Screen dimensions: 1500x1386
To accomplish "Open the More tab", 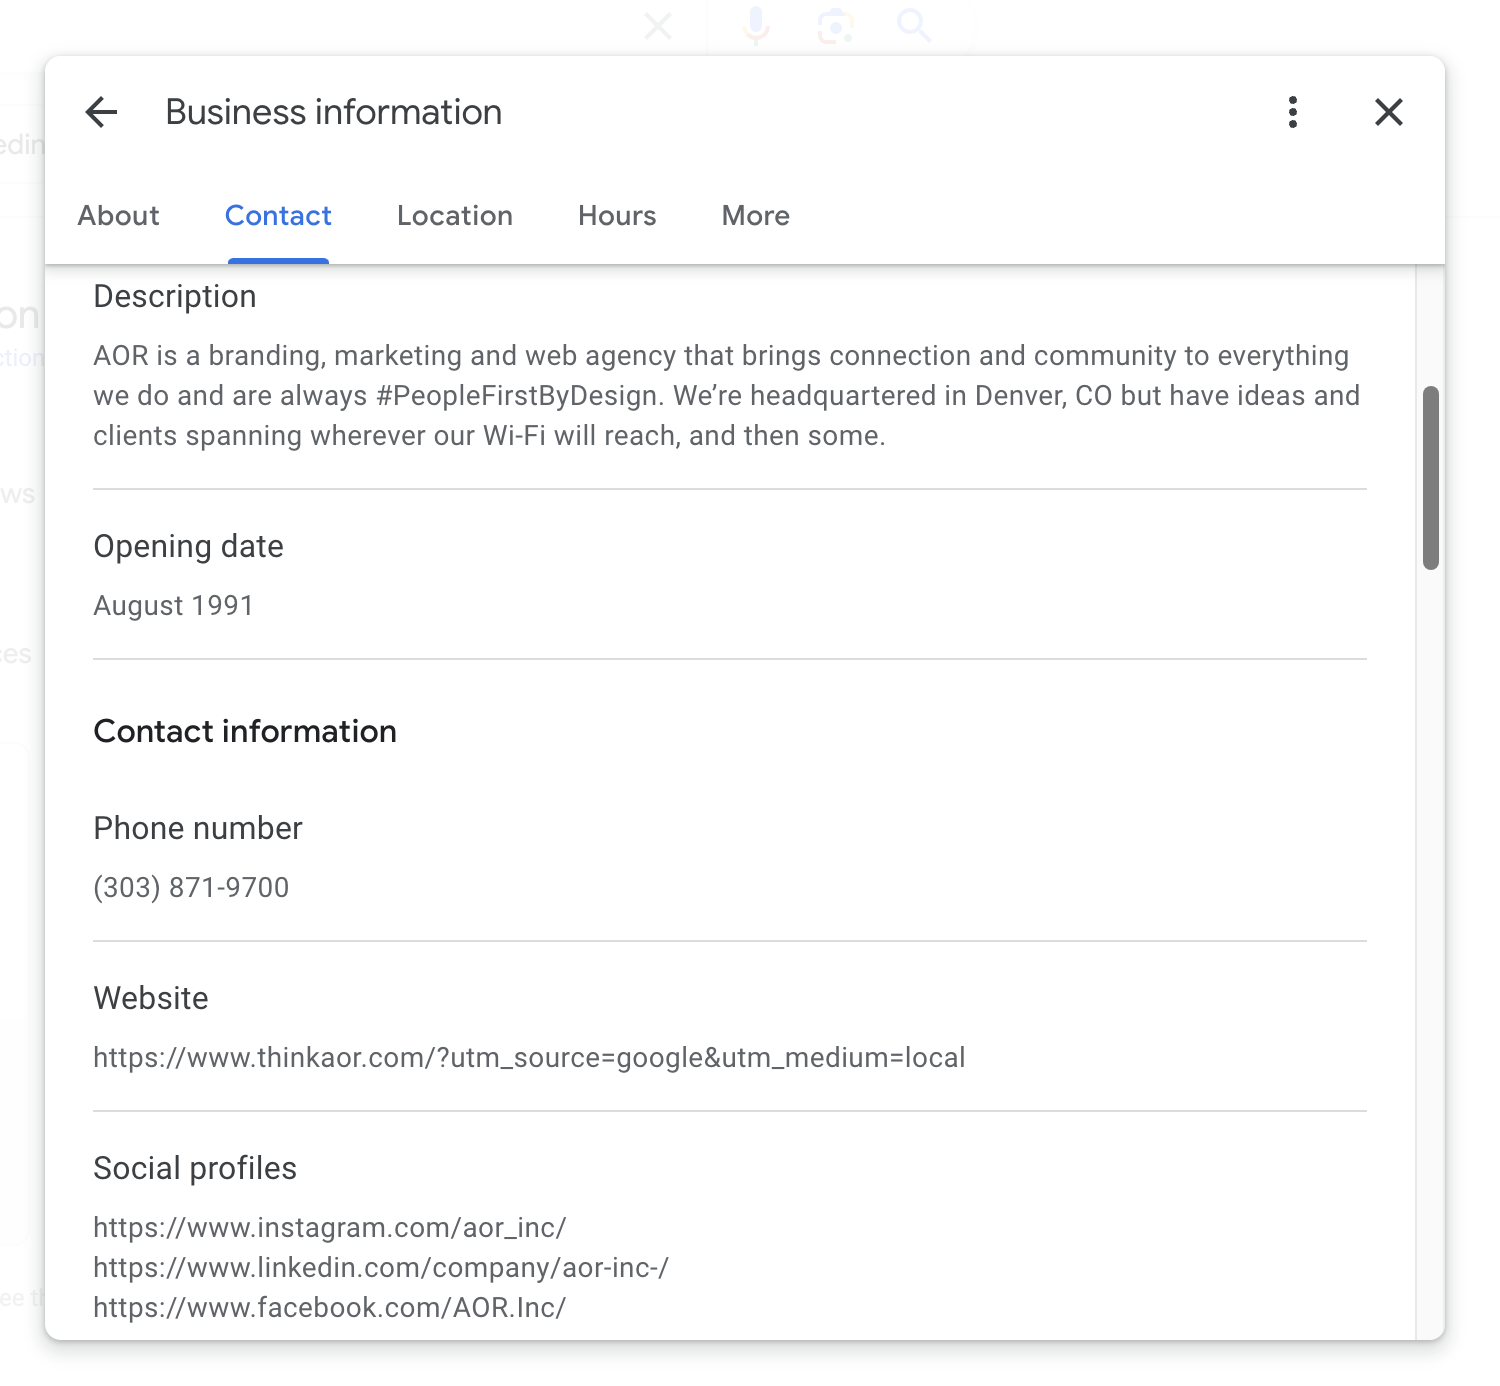I will pos(756,216).
